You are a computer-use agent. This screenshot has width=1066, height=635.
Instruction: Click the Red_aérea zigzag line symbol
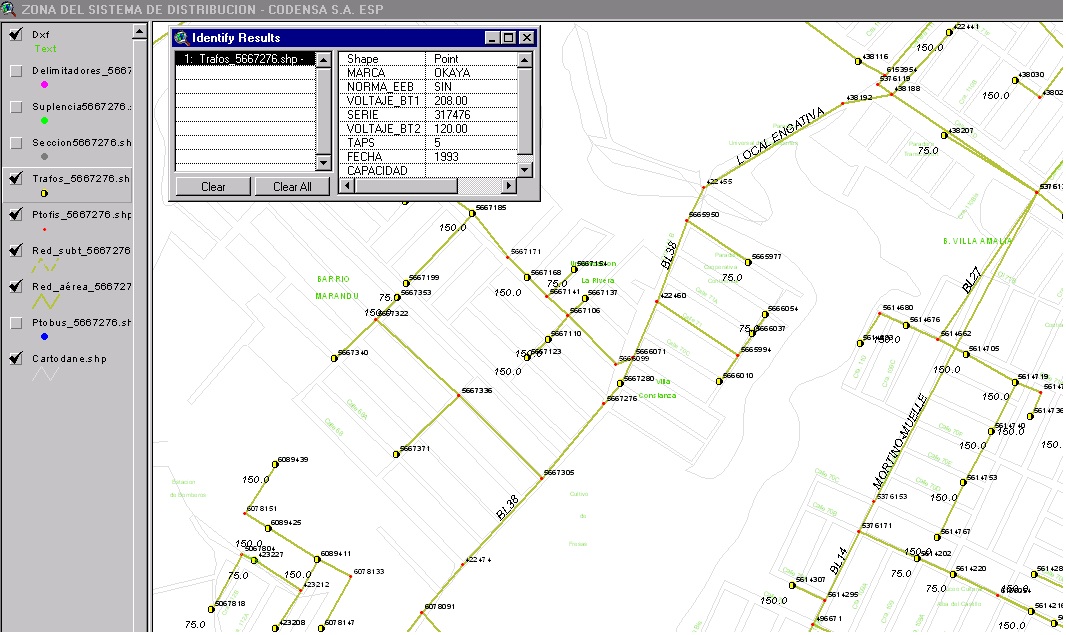click(46, 301)
